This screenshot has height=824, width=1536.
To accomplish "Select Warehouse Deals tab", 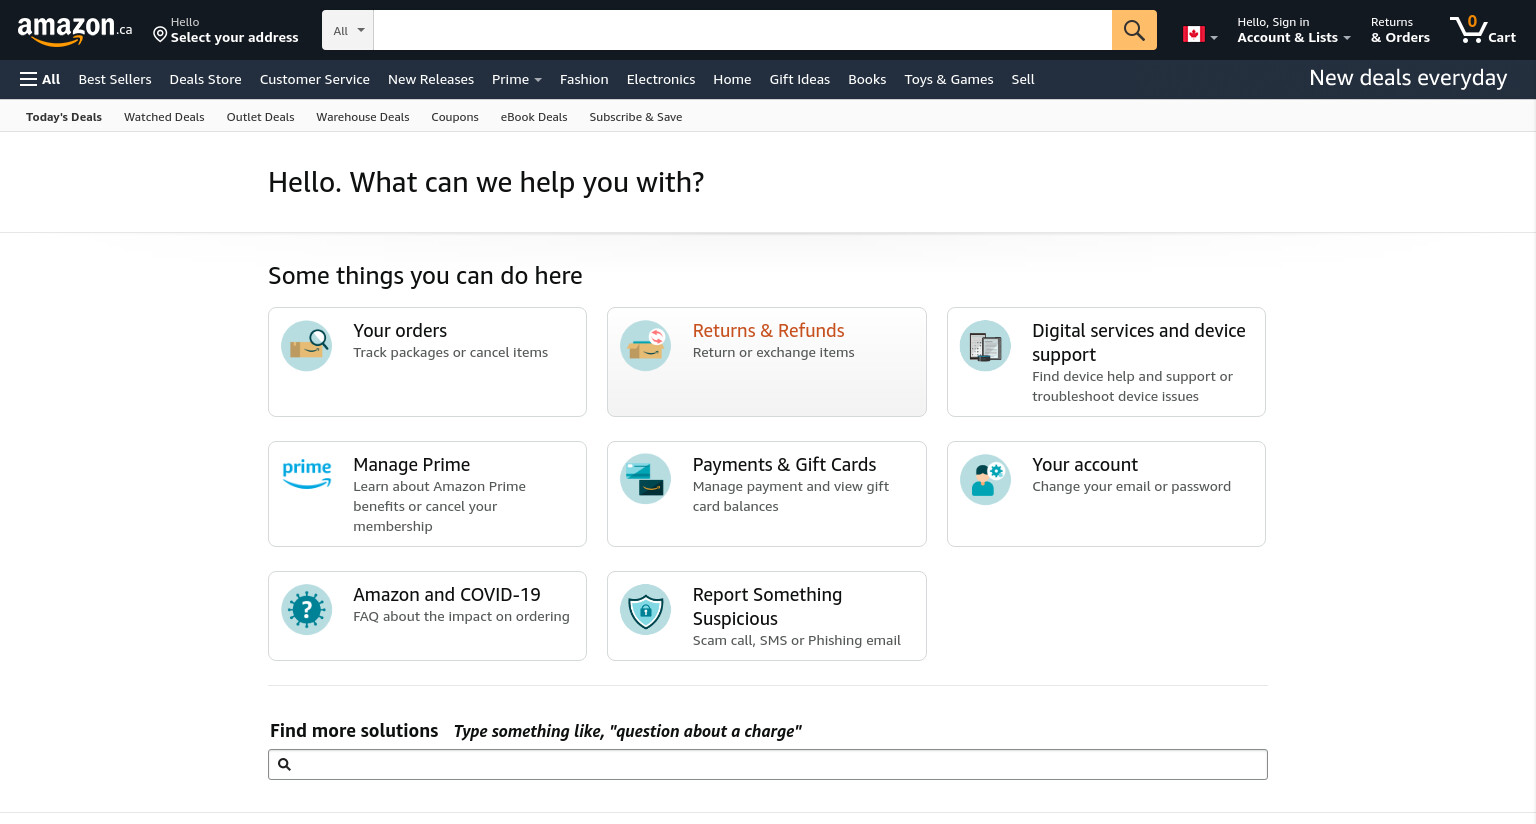I will [363, 117].
